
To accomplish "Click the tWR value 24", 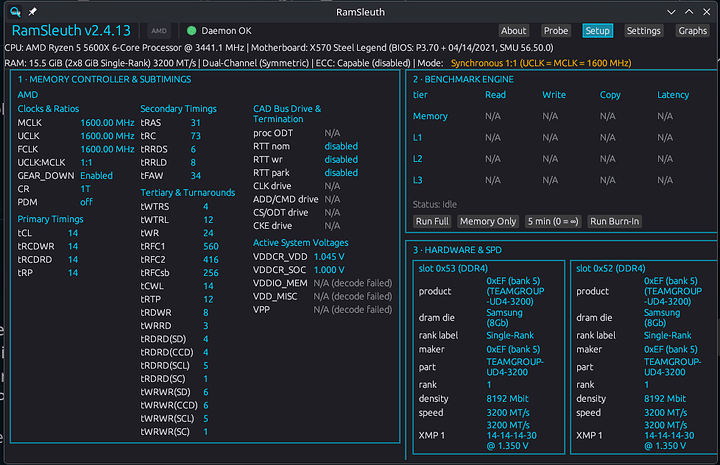I will (208, 233).
